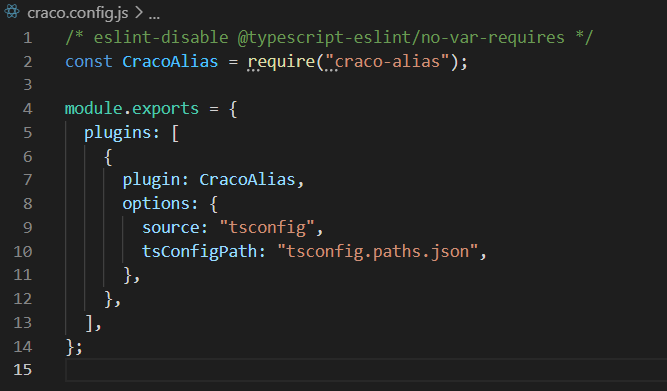Screen dimensions: 667x391
Task: Place cursor on empty line 15
Action: (x=366, y=370)
